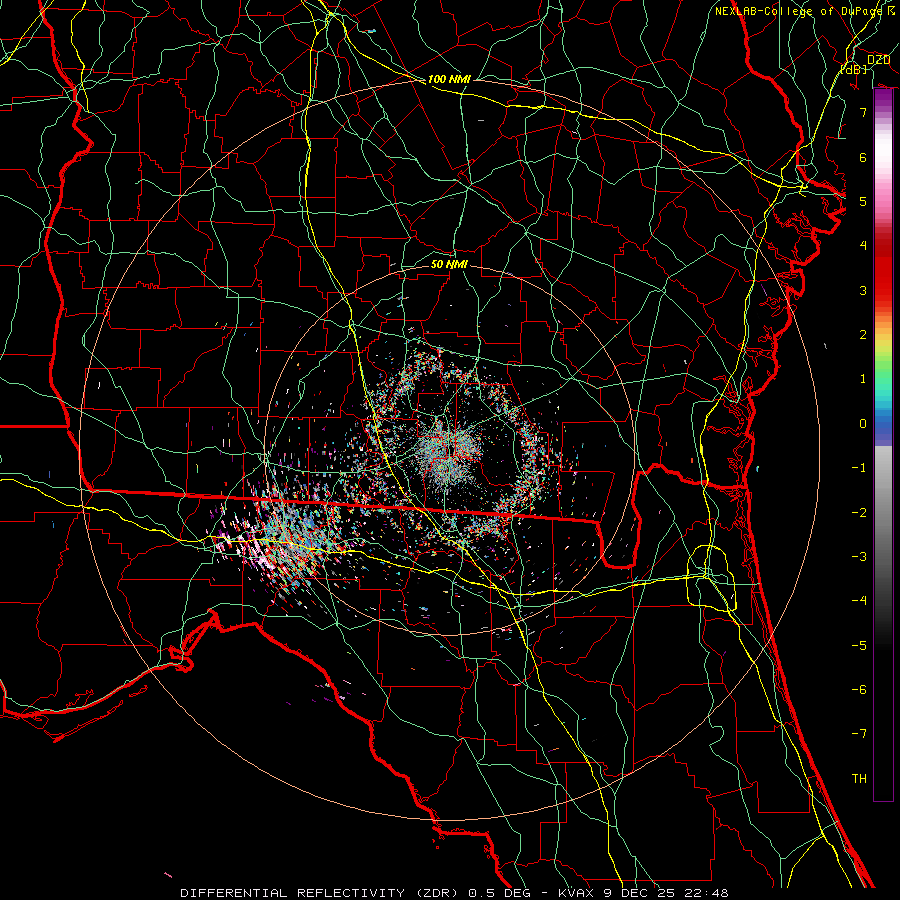Click the DIFFERENTIAL REFLECTIVITY (ZDR) caption text
900x900 pixels.
tap(321, 893)
